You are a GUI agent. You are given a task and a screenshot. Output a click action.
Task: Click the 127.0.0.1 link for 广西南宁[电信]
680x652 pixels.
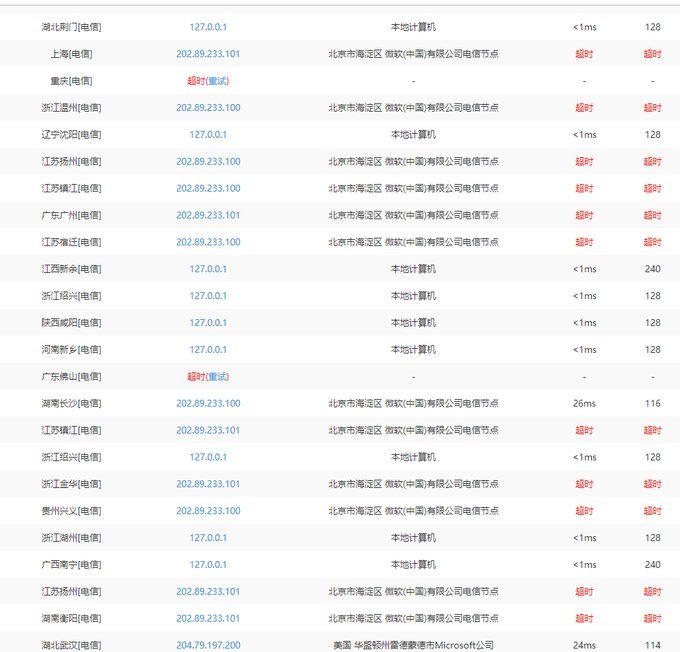coord(208,565)
